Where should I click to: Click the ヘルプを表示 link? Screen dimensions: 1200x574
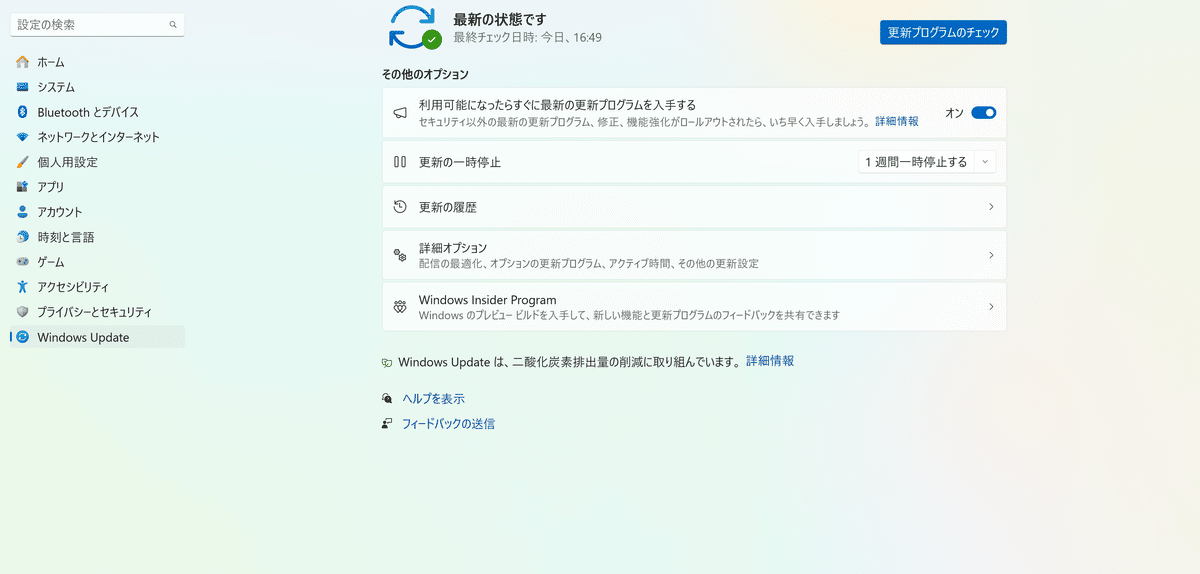click(x=433, y=398)
